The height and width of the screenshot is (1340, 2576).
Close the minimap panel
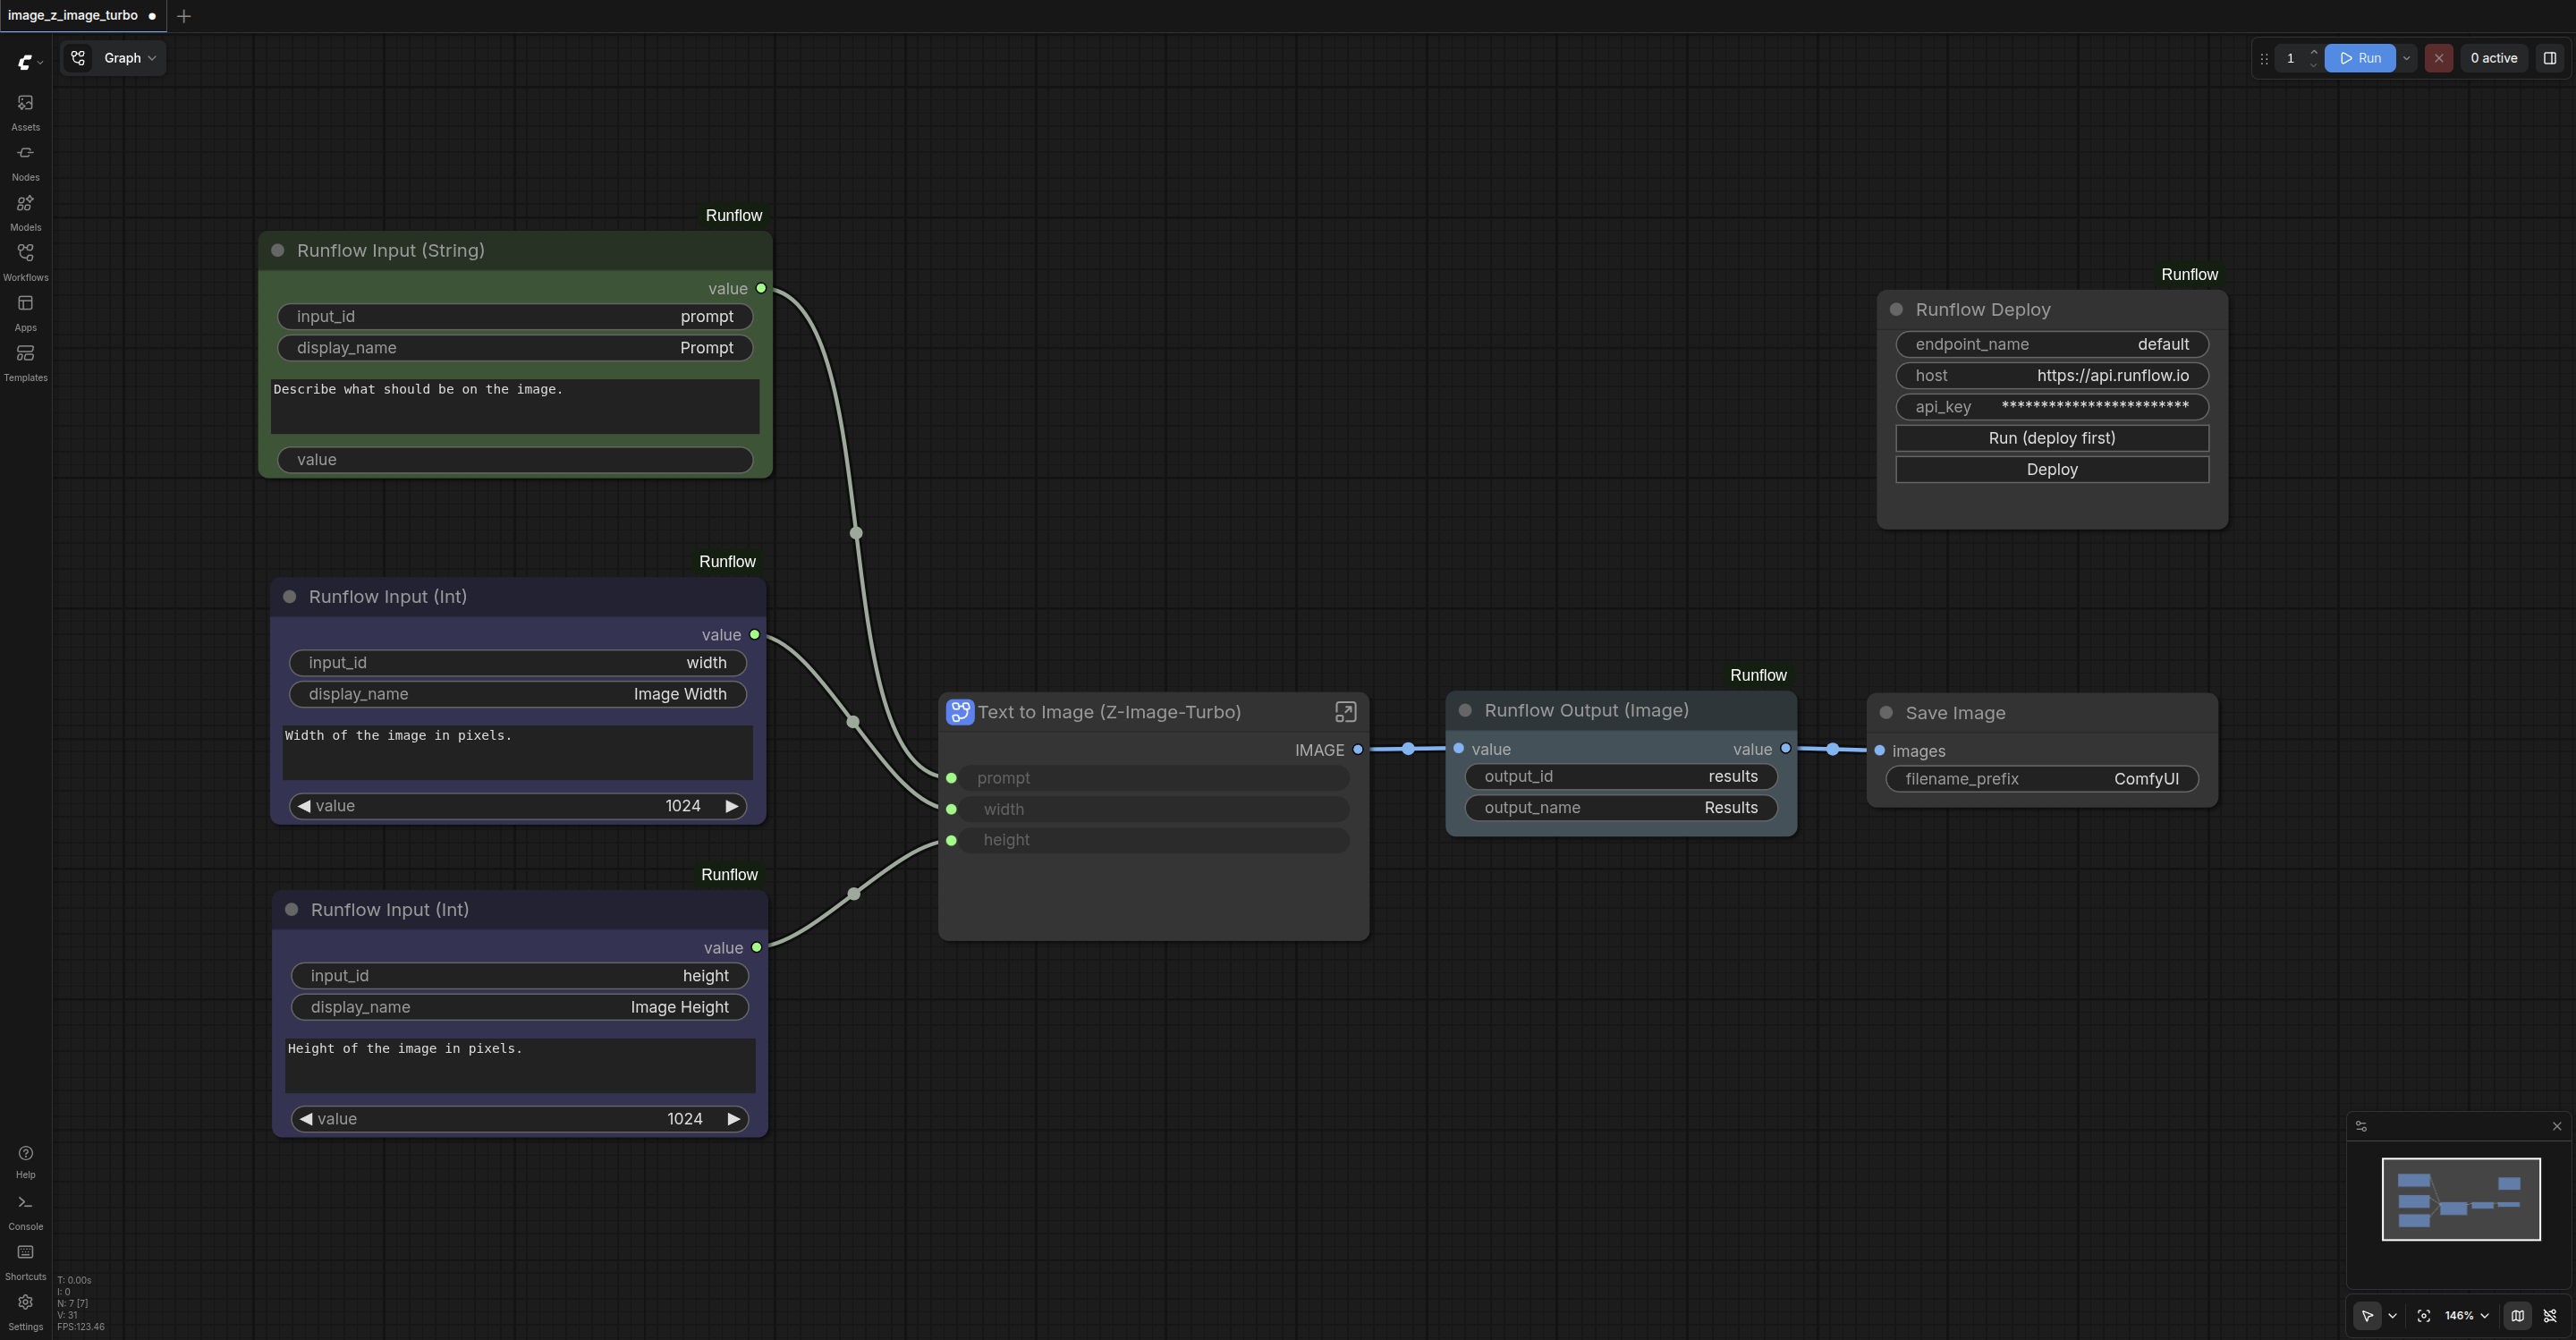2557,1126
